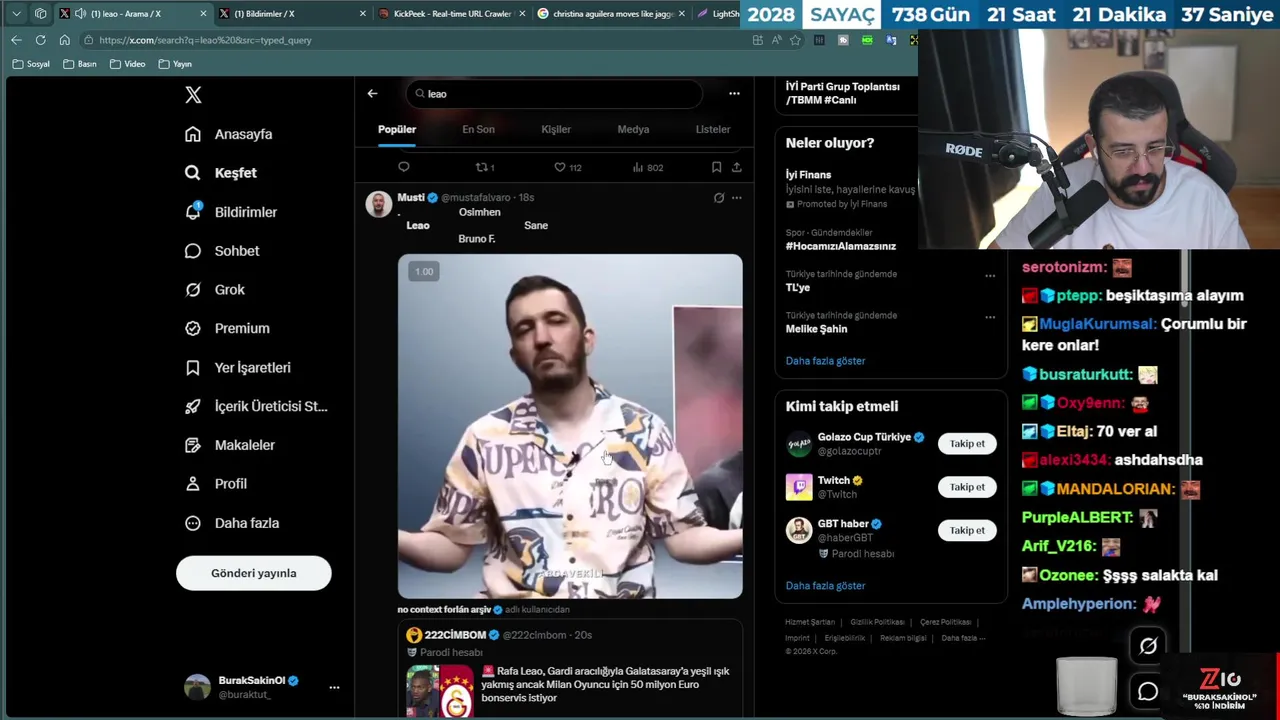
Task: Play Musti's video thumbnail
Action: pyautogui.click(x=570, y=426)
